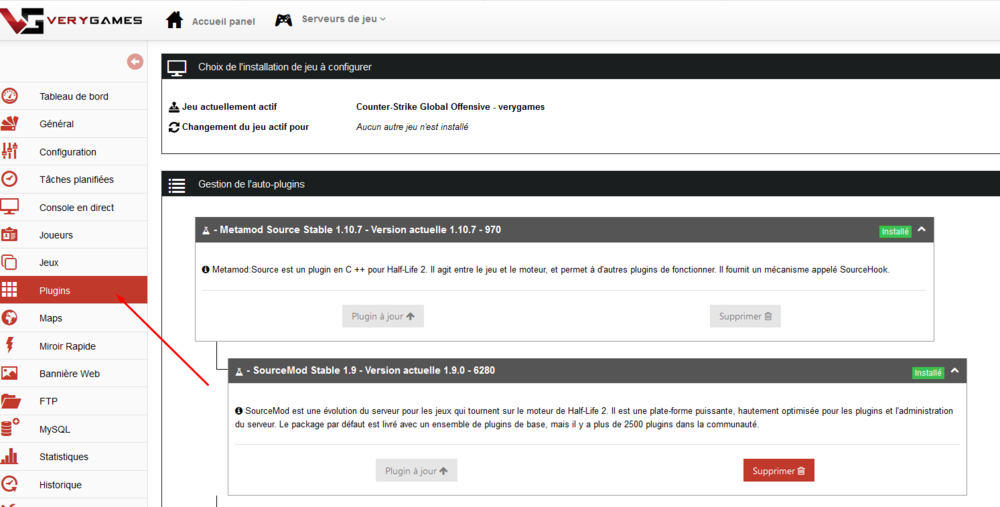Click the Tâches planifiées clock icon
The width and height of the screenshot is (1000, 507).
click(x=10, y=179)
